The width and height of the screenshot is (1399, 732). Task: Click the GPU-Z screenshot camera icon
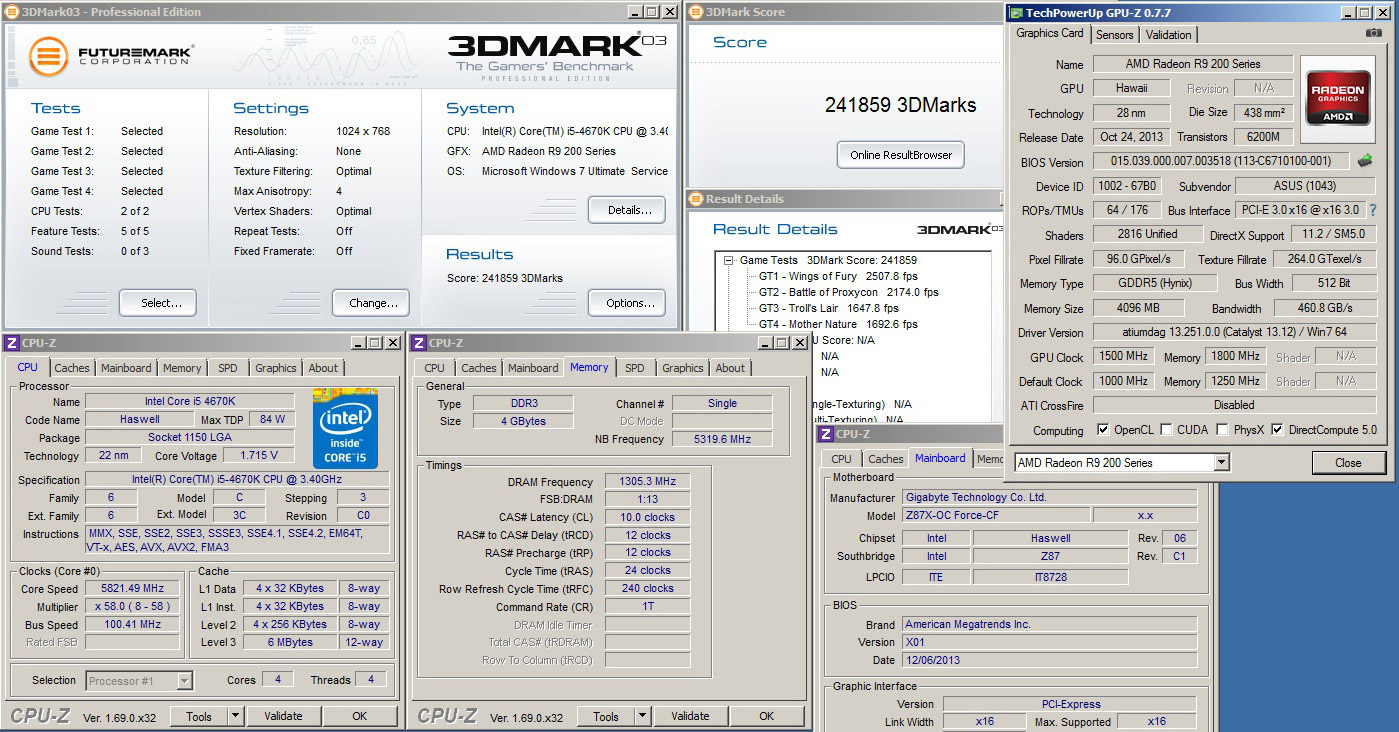tap(1373, 34)
